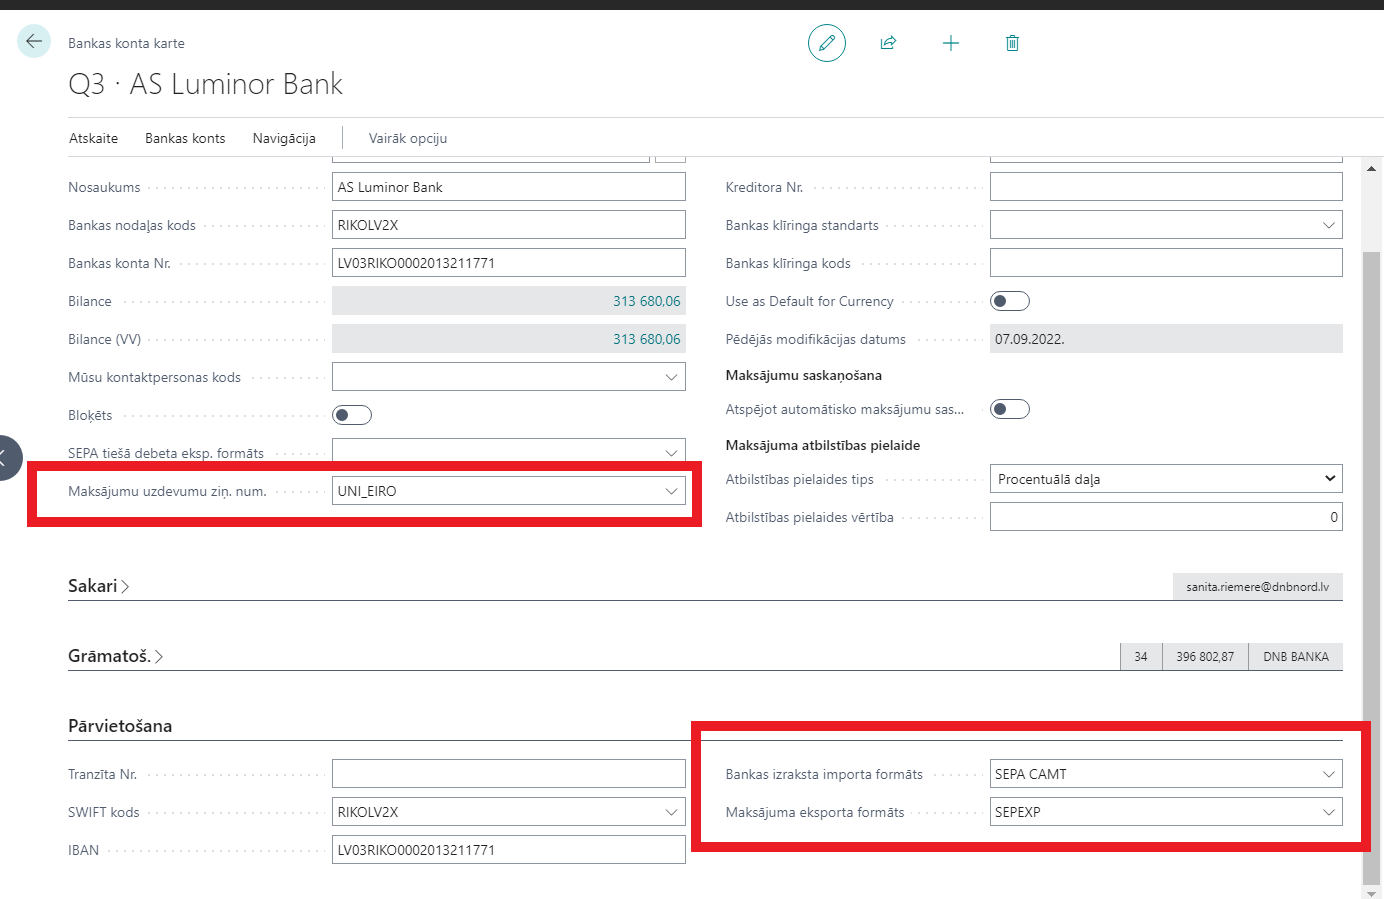Click the Nosaukums input field

[508, 187]
